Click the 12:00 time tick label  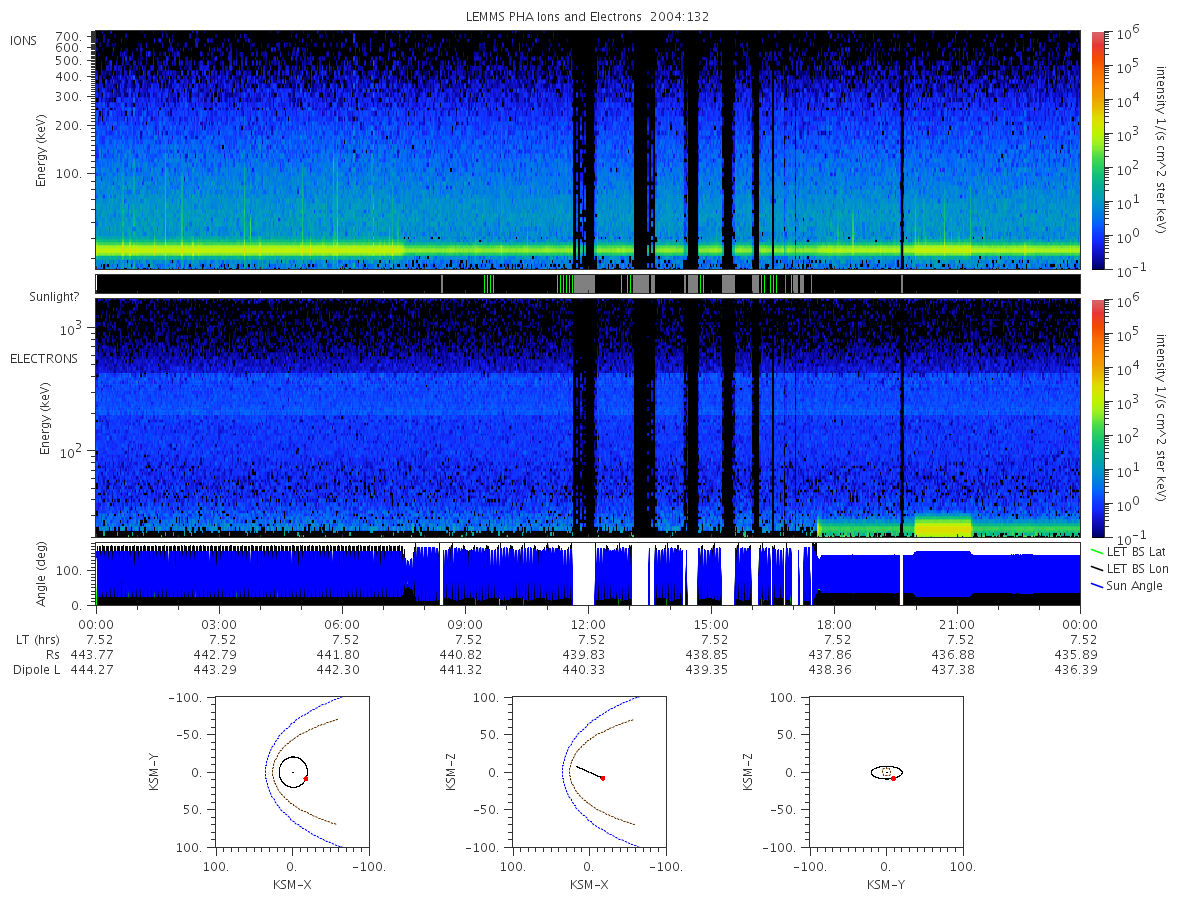pos(589,624)
